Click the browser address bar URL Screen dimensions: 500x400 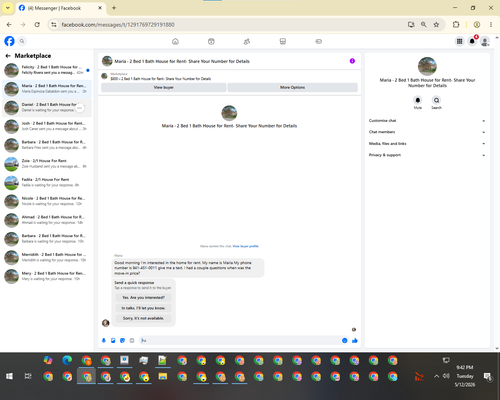[x=118, y=25]
